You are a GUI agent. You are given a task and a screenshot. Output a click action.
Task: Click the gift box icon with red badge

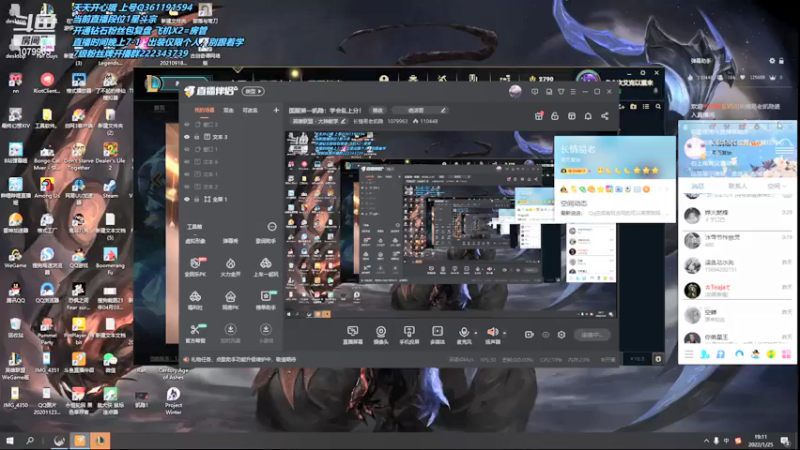click(x=539, y=116)
